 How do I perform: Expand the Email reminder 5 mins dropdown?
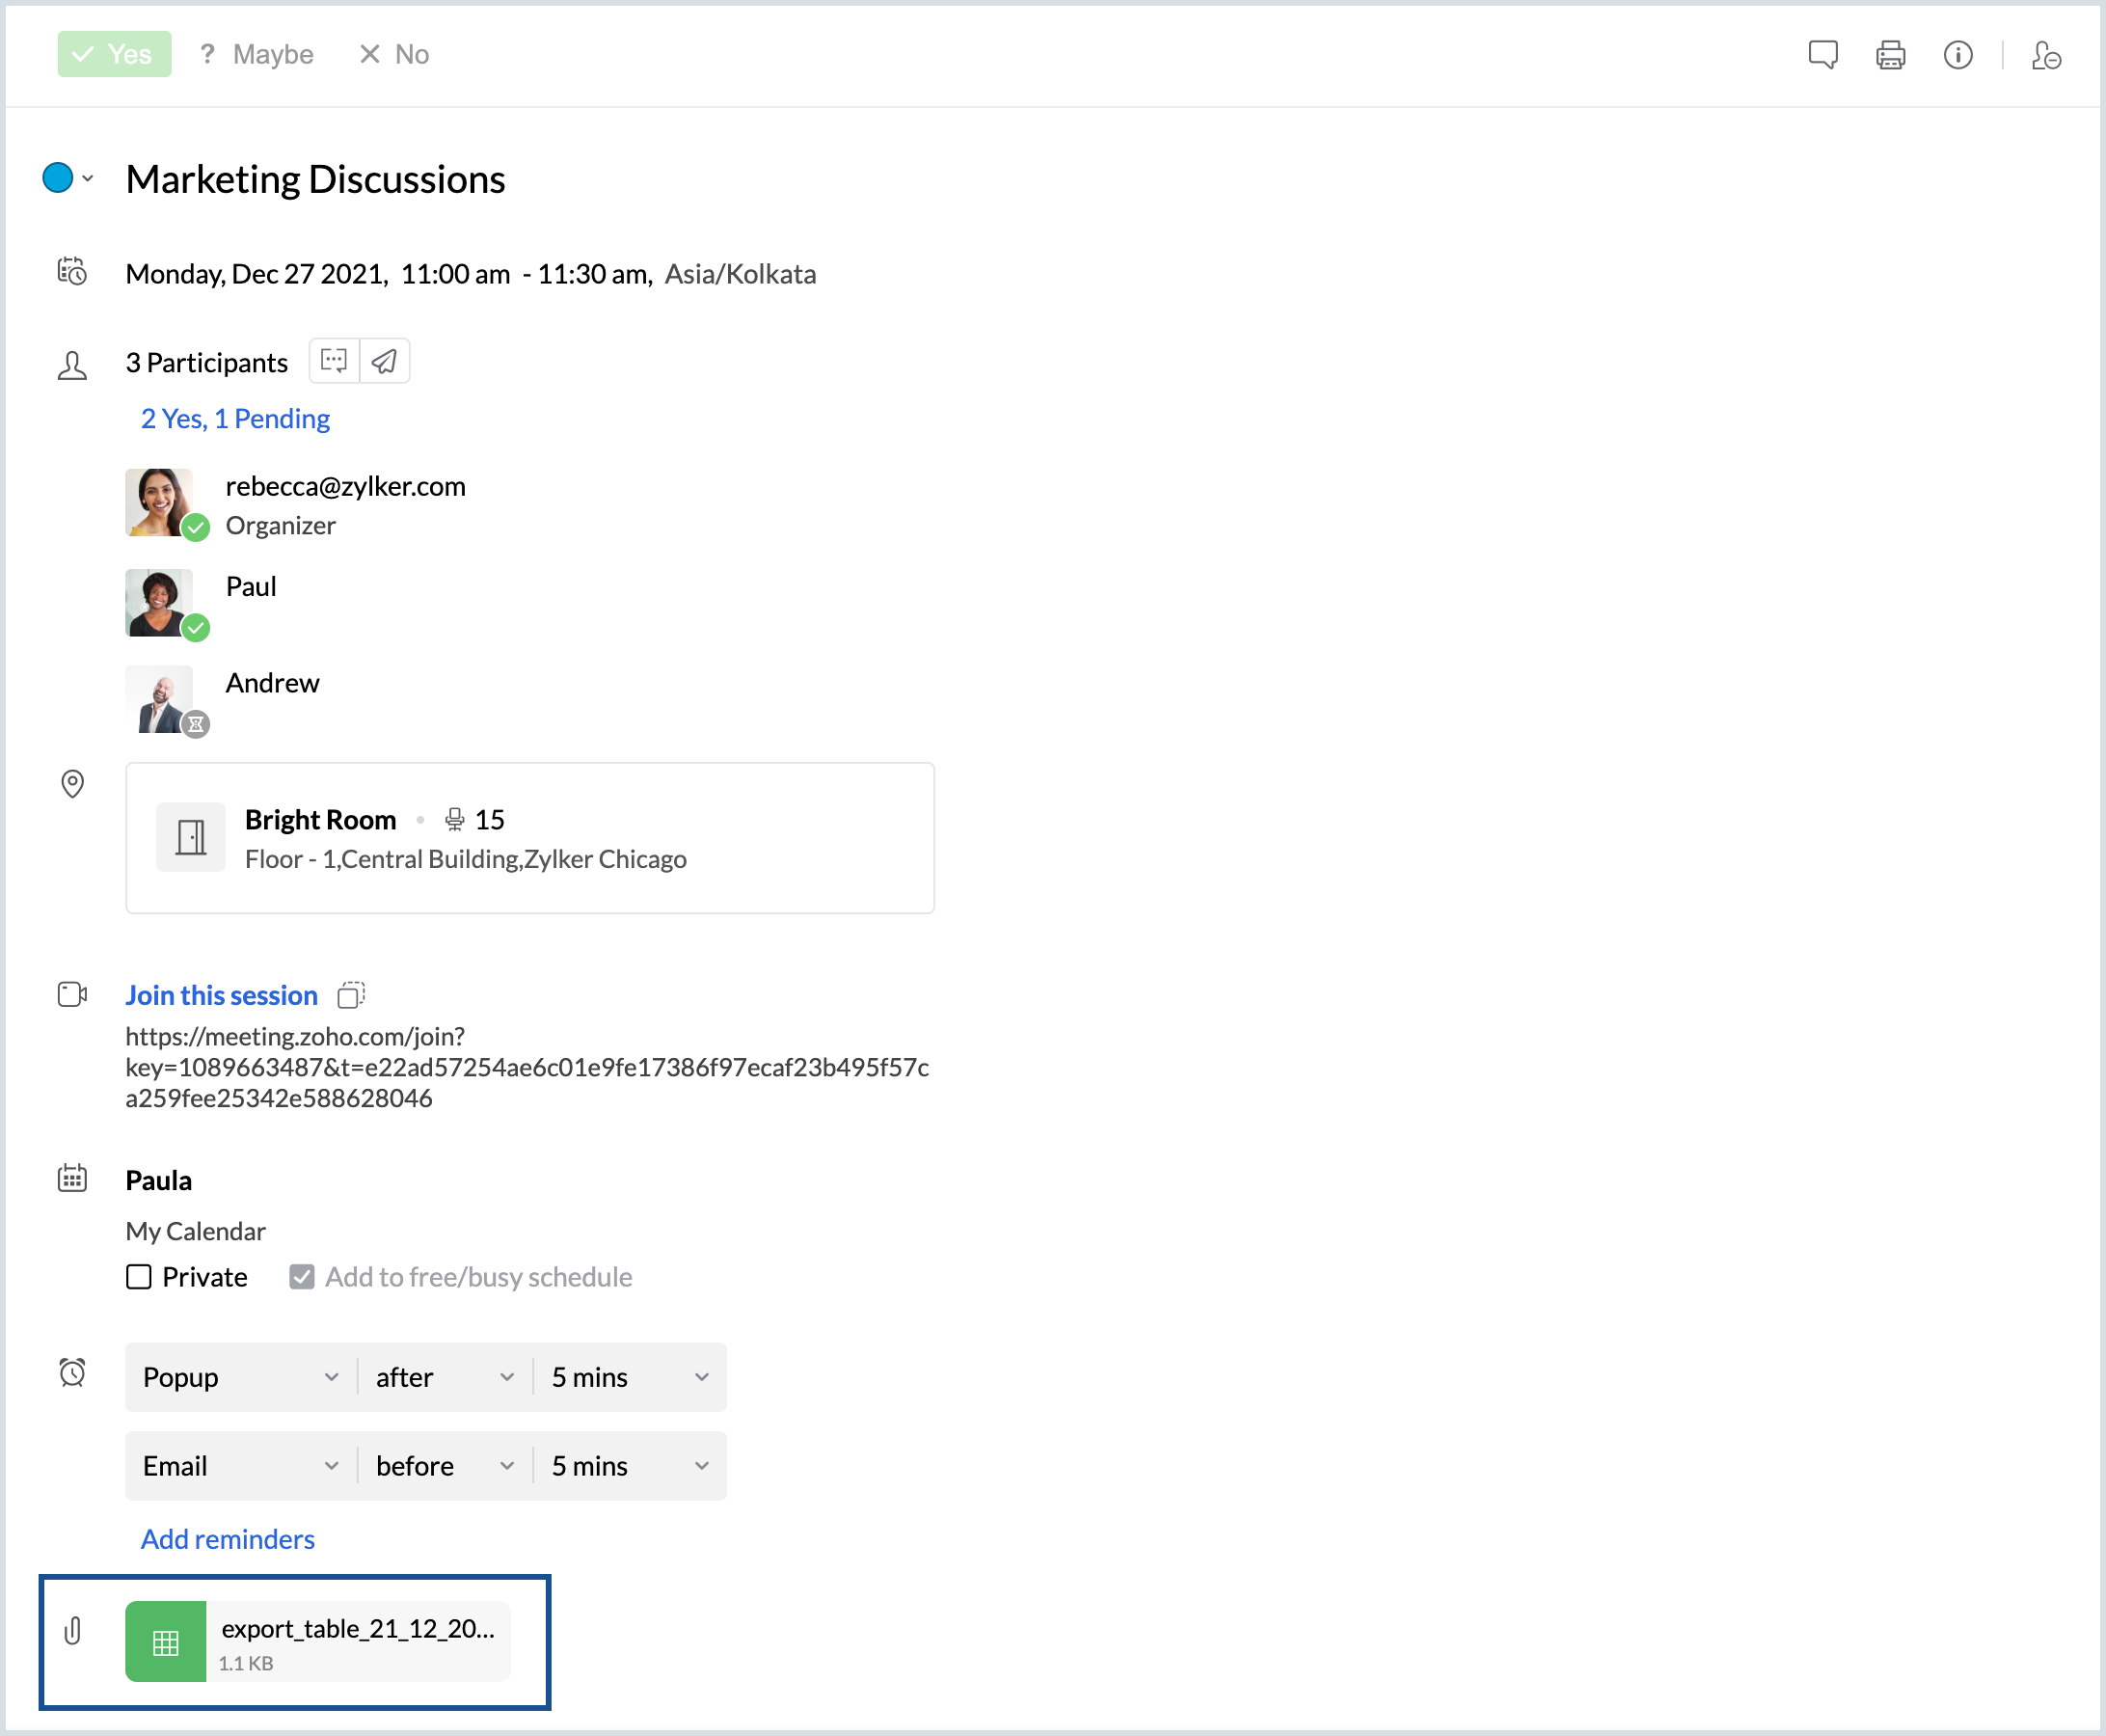[x=630, y=1466]
